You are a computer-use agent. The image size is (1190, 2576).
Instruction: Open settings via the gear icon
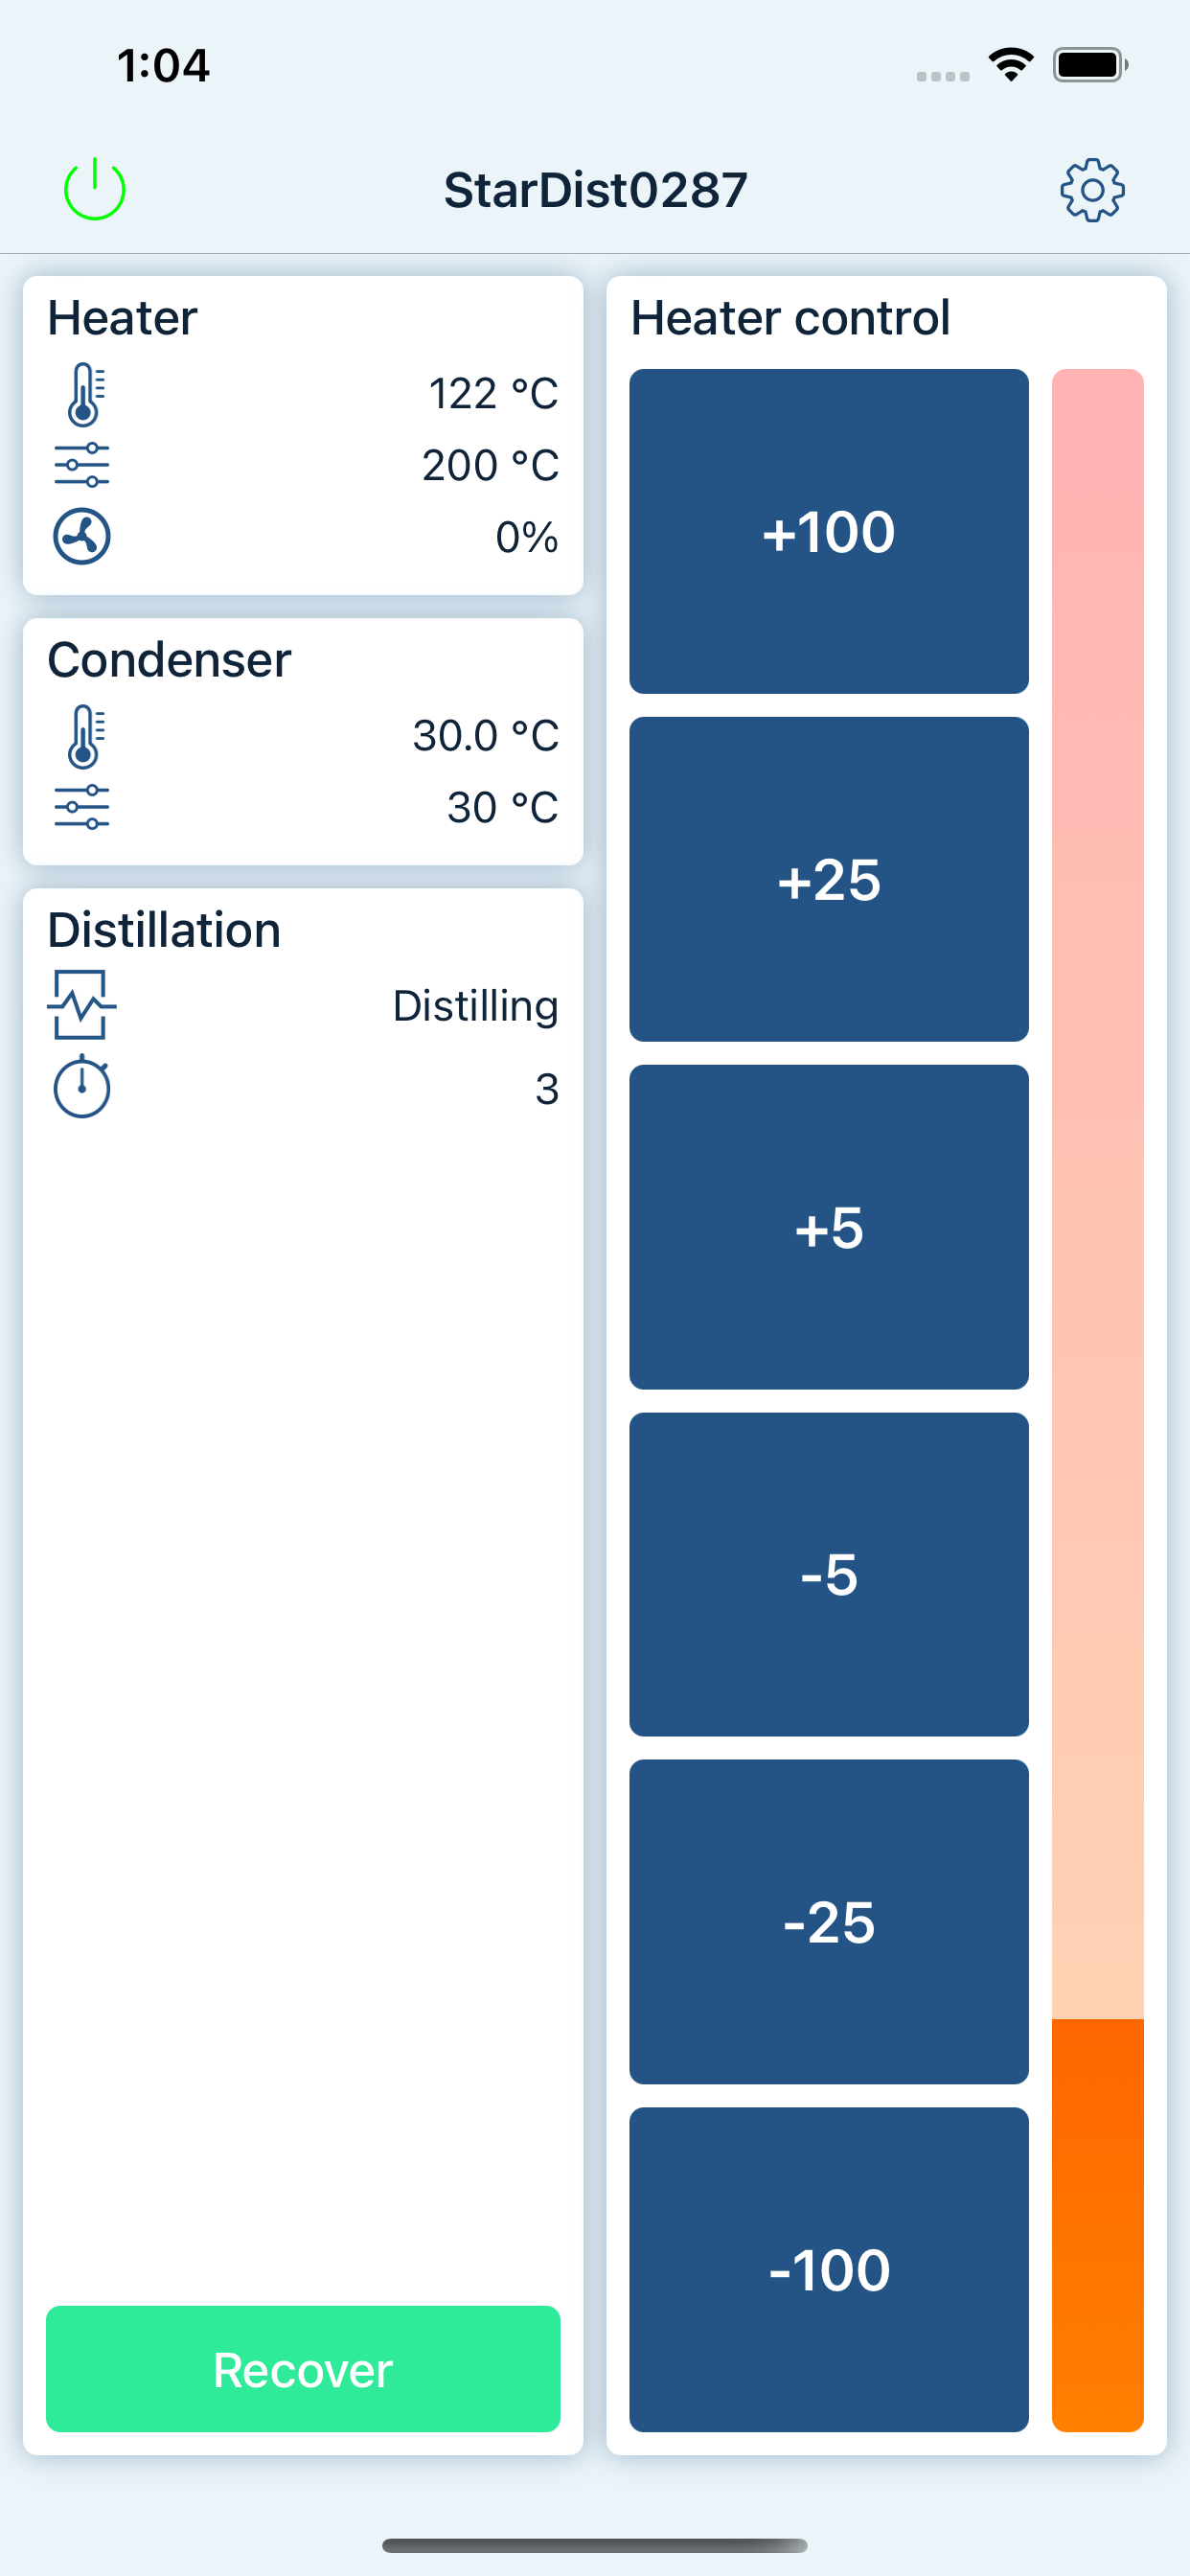click(1092, 190)
